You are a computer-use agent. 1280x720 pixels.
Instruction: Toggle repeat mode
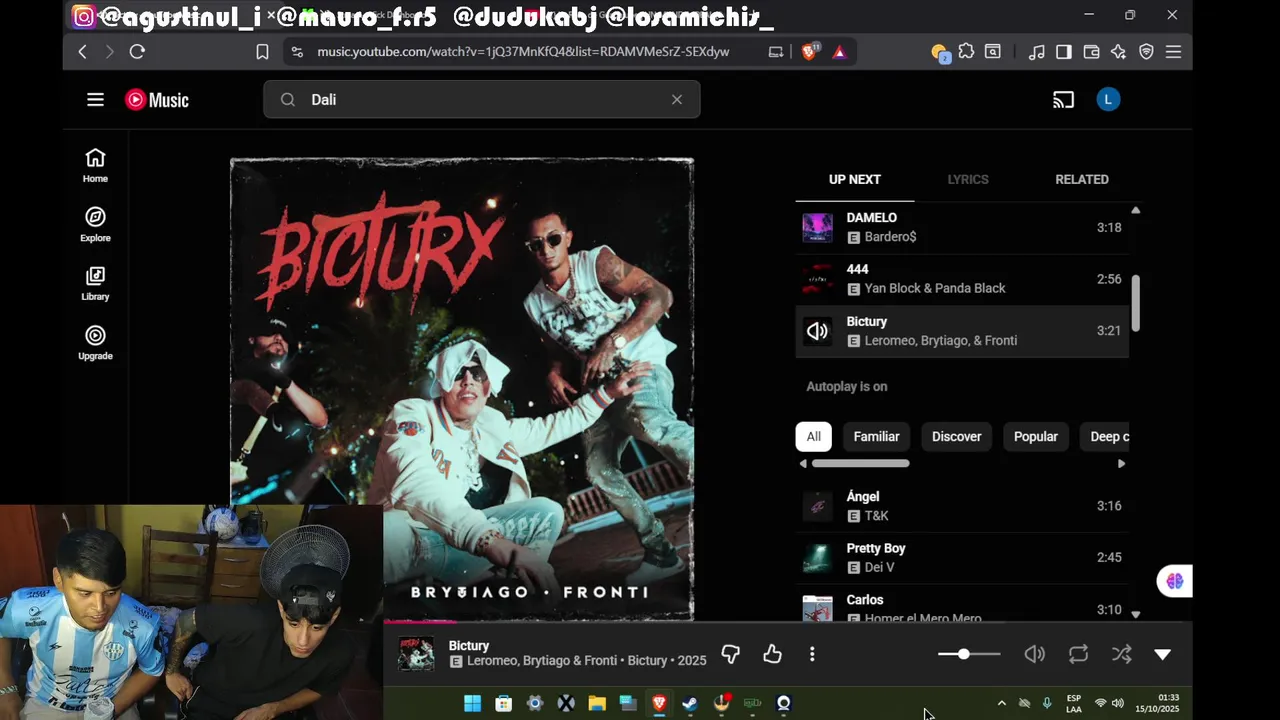coord(1078,654)
